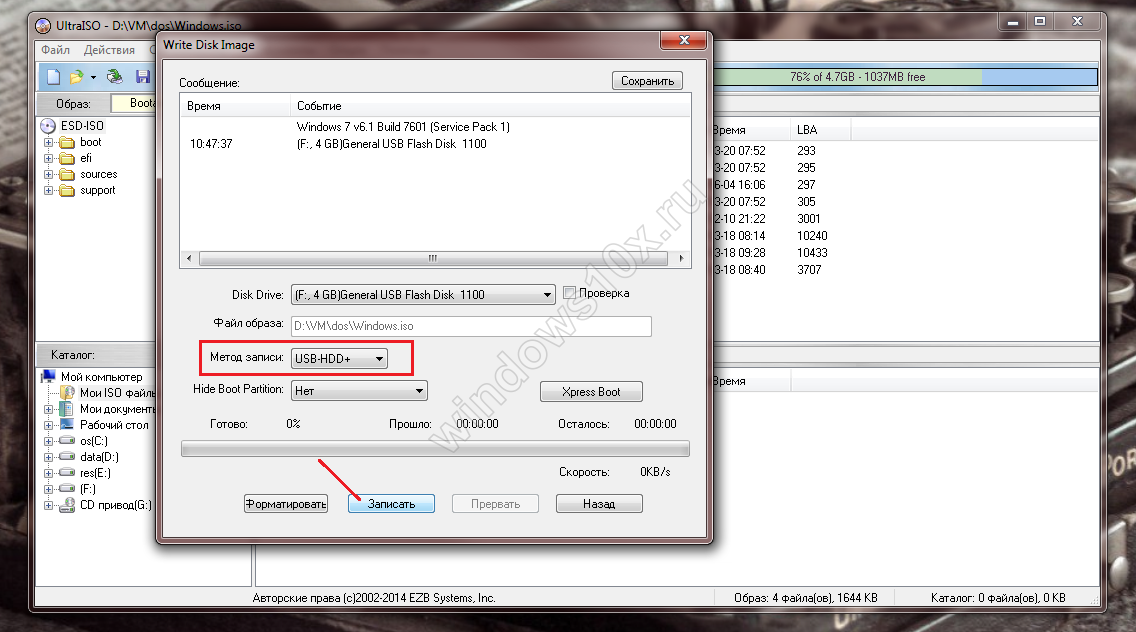Screen dimensions: 1136x632
Task: Select the 10:47:37 log entry
Action: [x=212, y=144]
